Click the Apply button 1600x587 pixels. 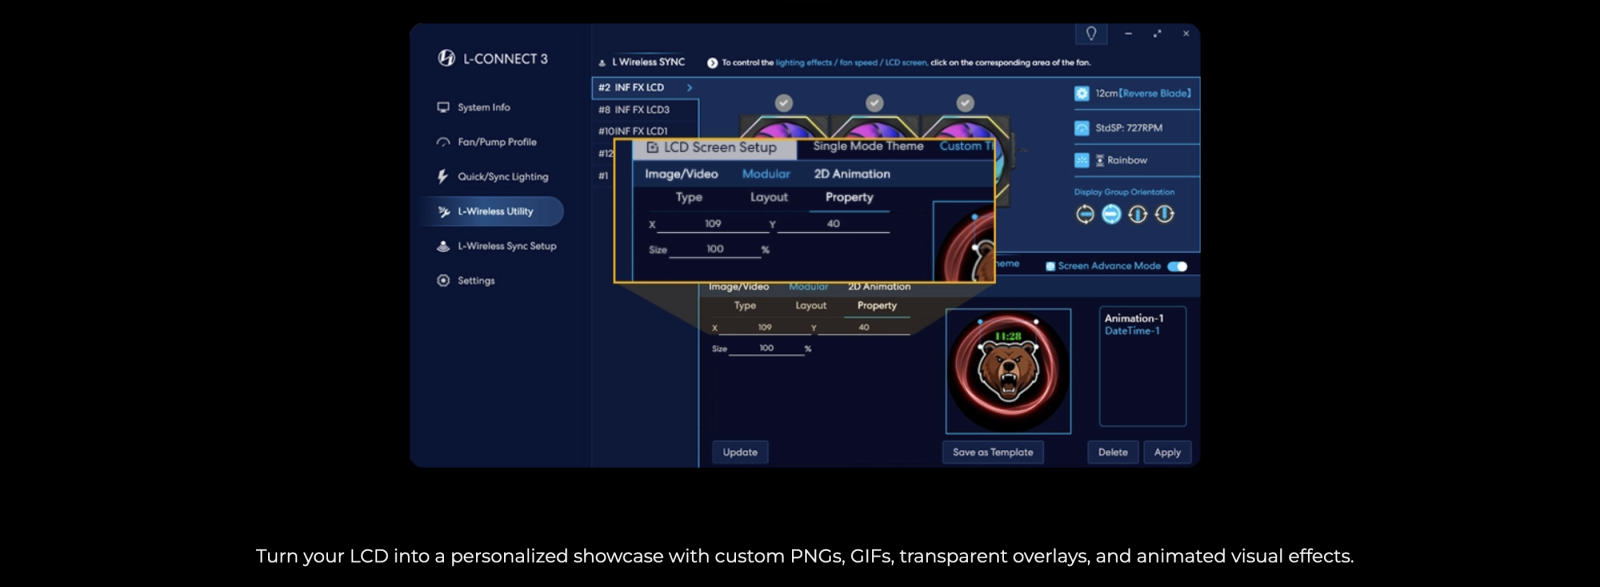(x=1167, y=452)
